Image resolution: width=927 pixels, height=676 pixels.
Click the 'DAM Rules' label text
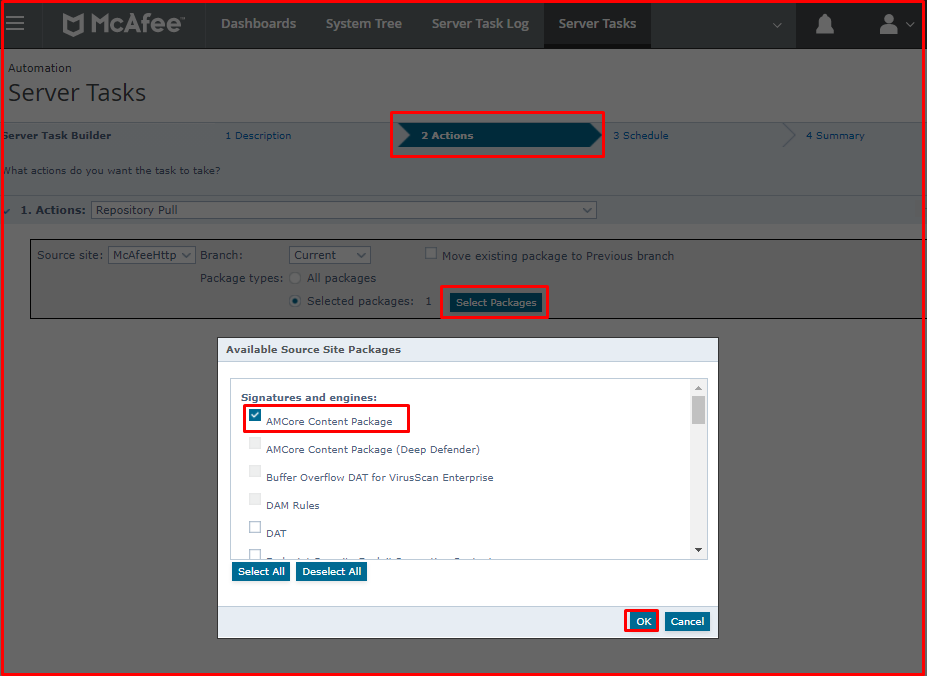[x=293, y=505]
